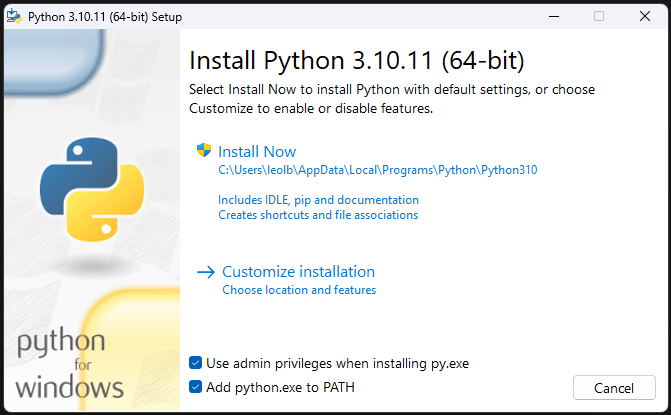Click the "Includes IDLE, pip and documentation" line
671x415 pixels.
318,200
